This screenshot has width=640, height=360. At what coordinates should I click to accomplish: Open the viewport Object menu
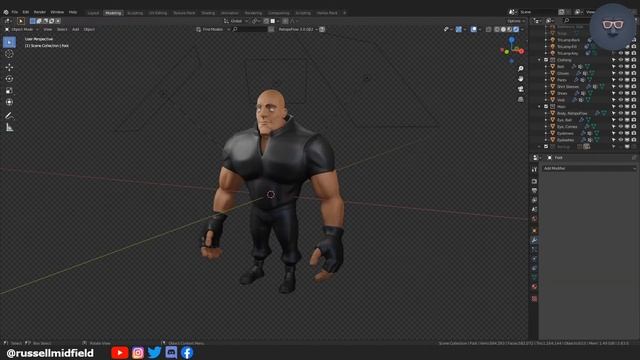coord(89,29)
